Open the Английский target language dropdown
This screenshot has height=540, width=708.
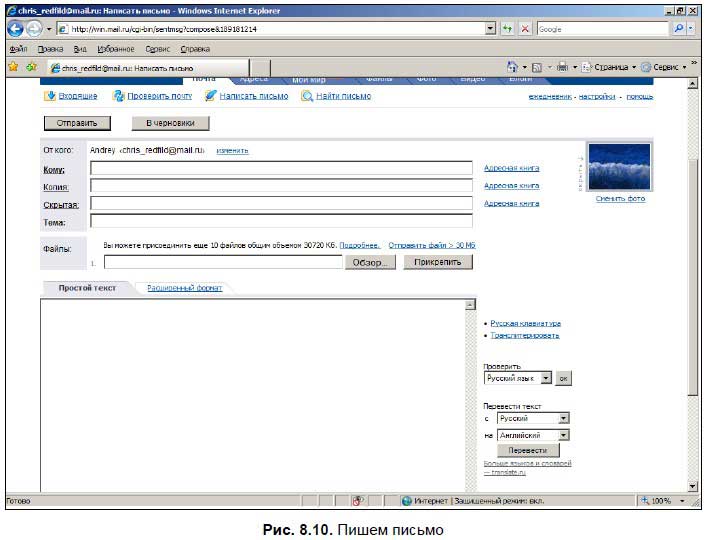[564, 435]
